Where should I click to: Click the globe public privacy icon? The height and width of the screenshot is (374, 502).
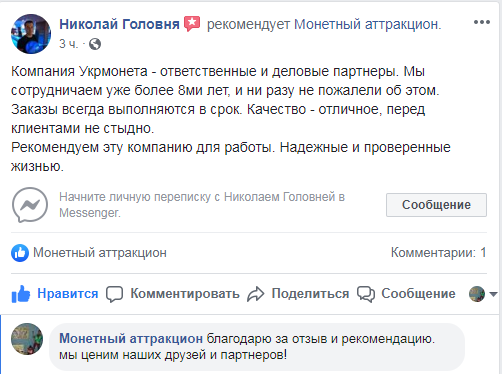tap(95, 44)
